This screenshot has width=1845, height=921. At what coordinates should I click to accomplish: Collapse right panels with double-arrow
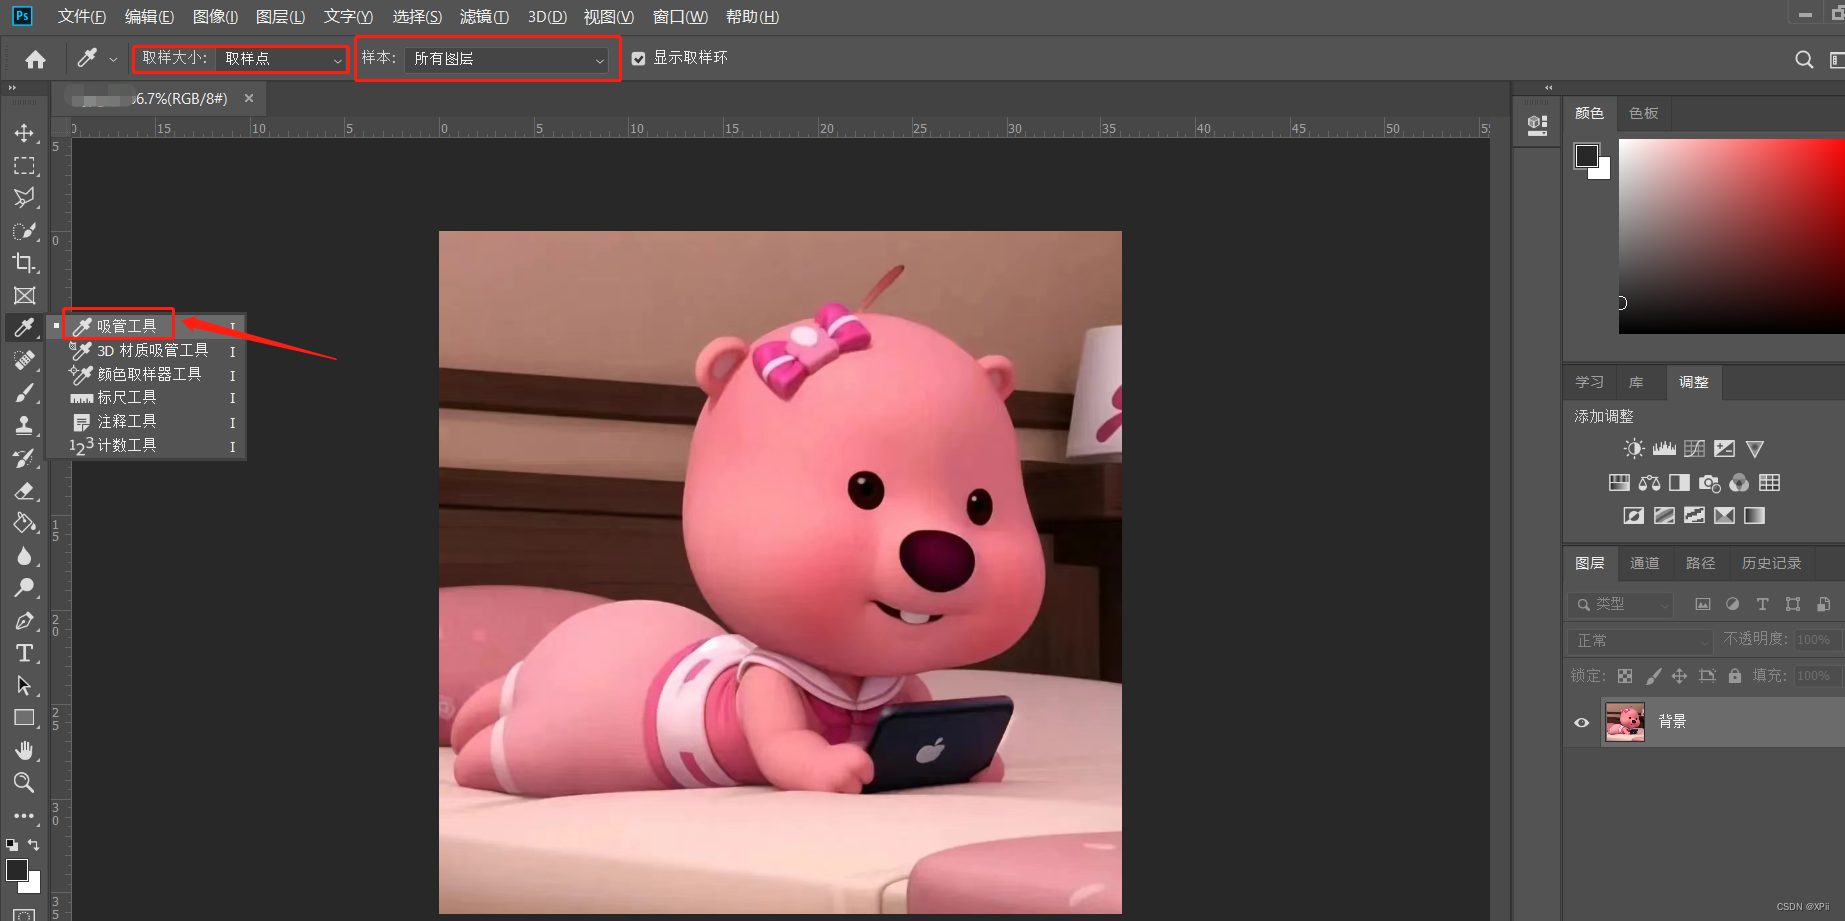pos(1548,88)
